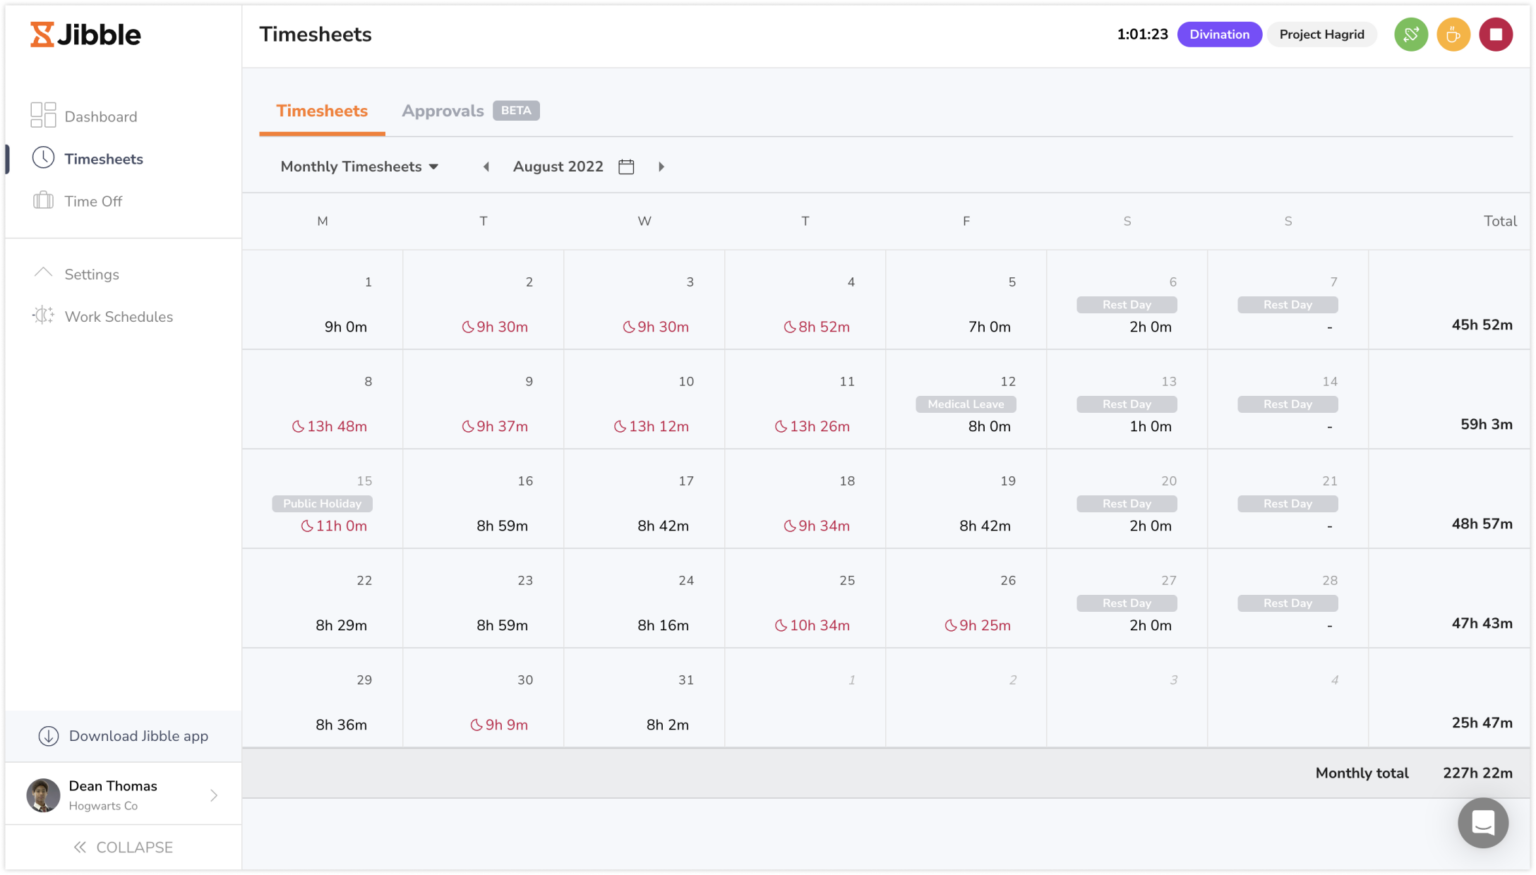The height and width of the screenshot is (875, 1536).
Task: Open the support chat bubble
Action: [x=1483, y=822]
